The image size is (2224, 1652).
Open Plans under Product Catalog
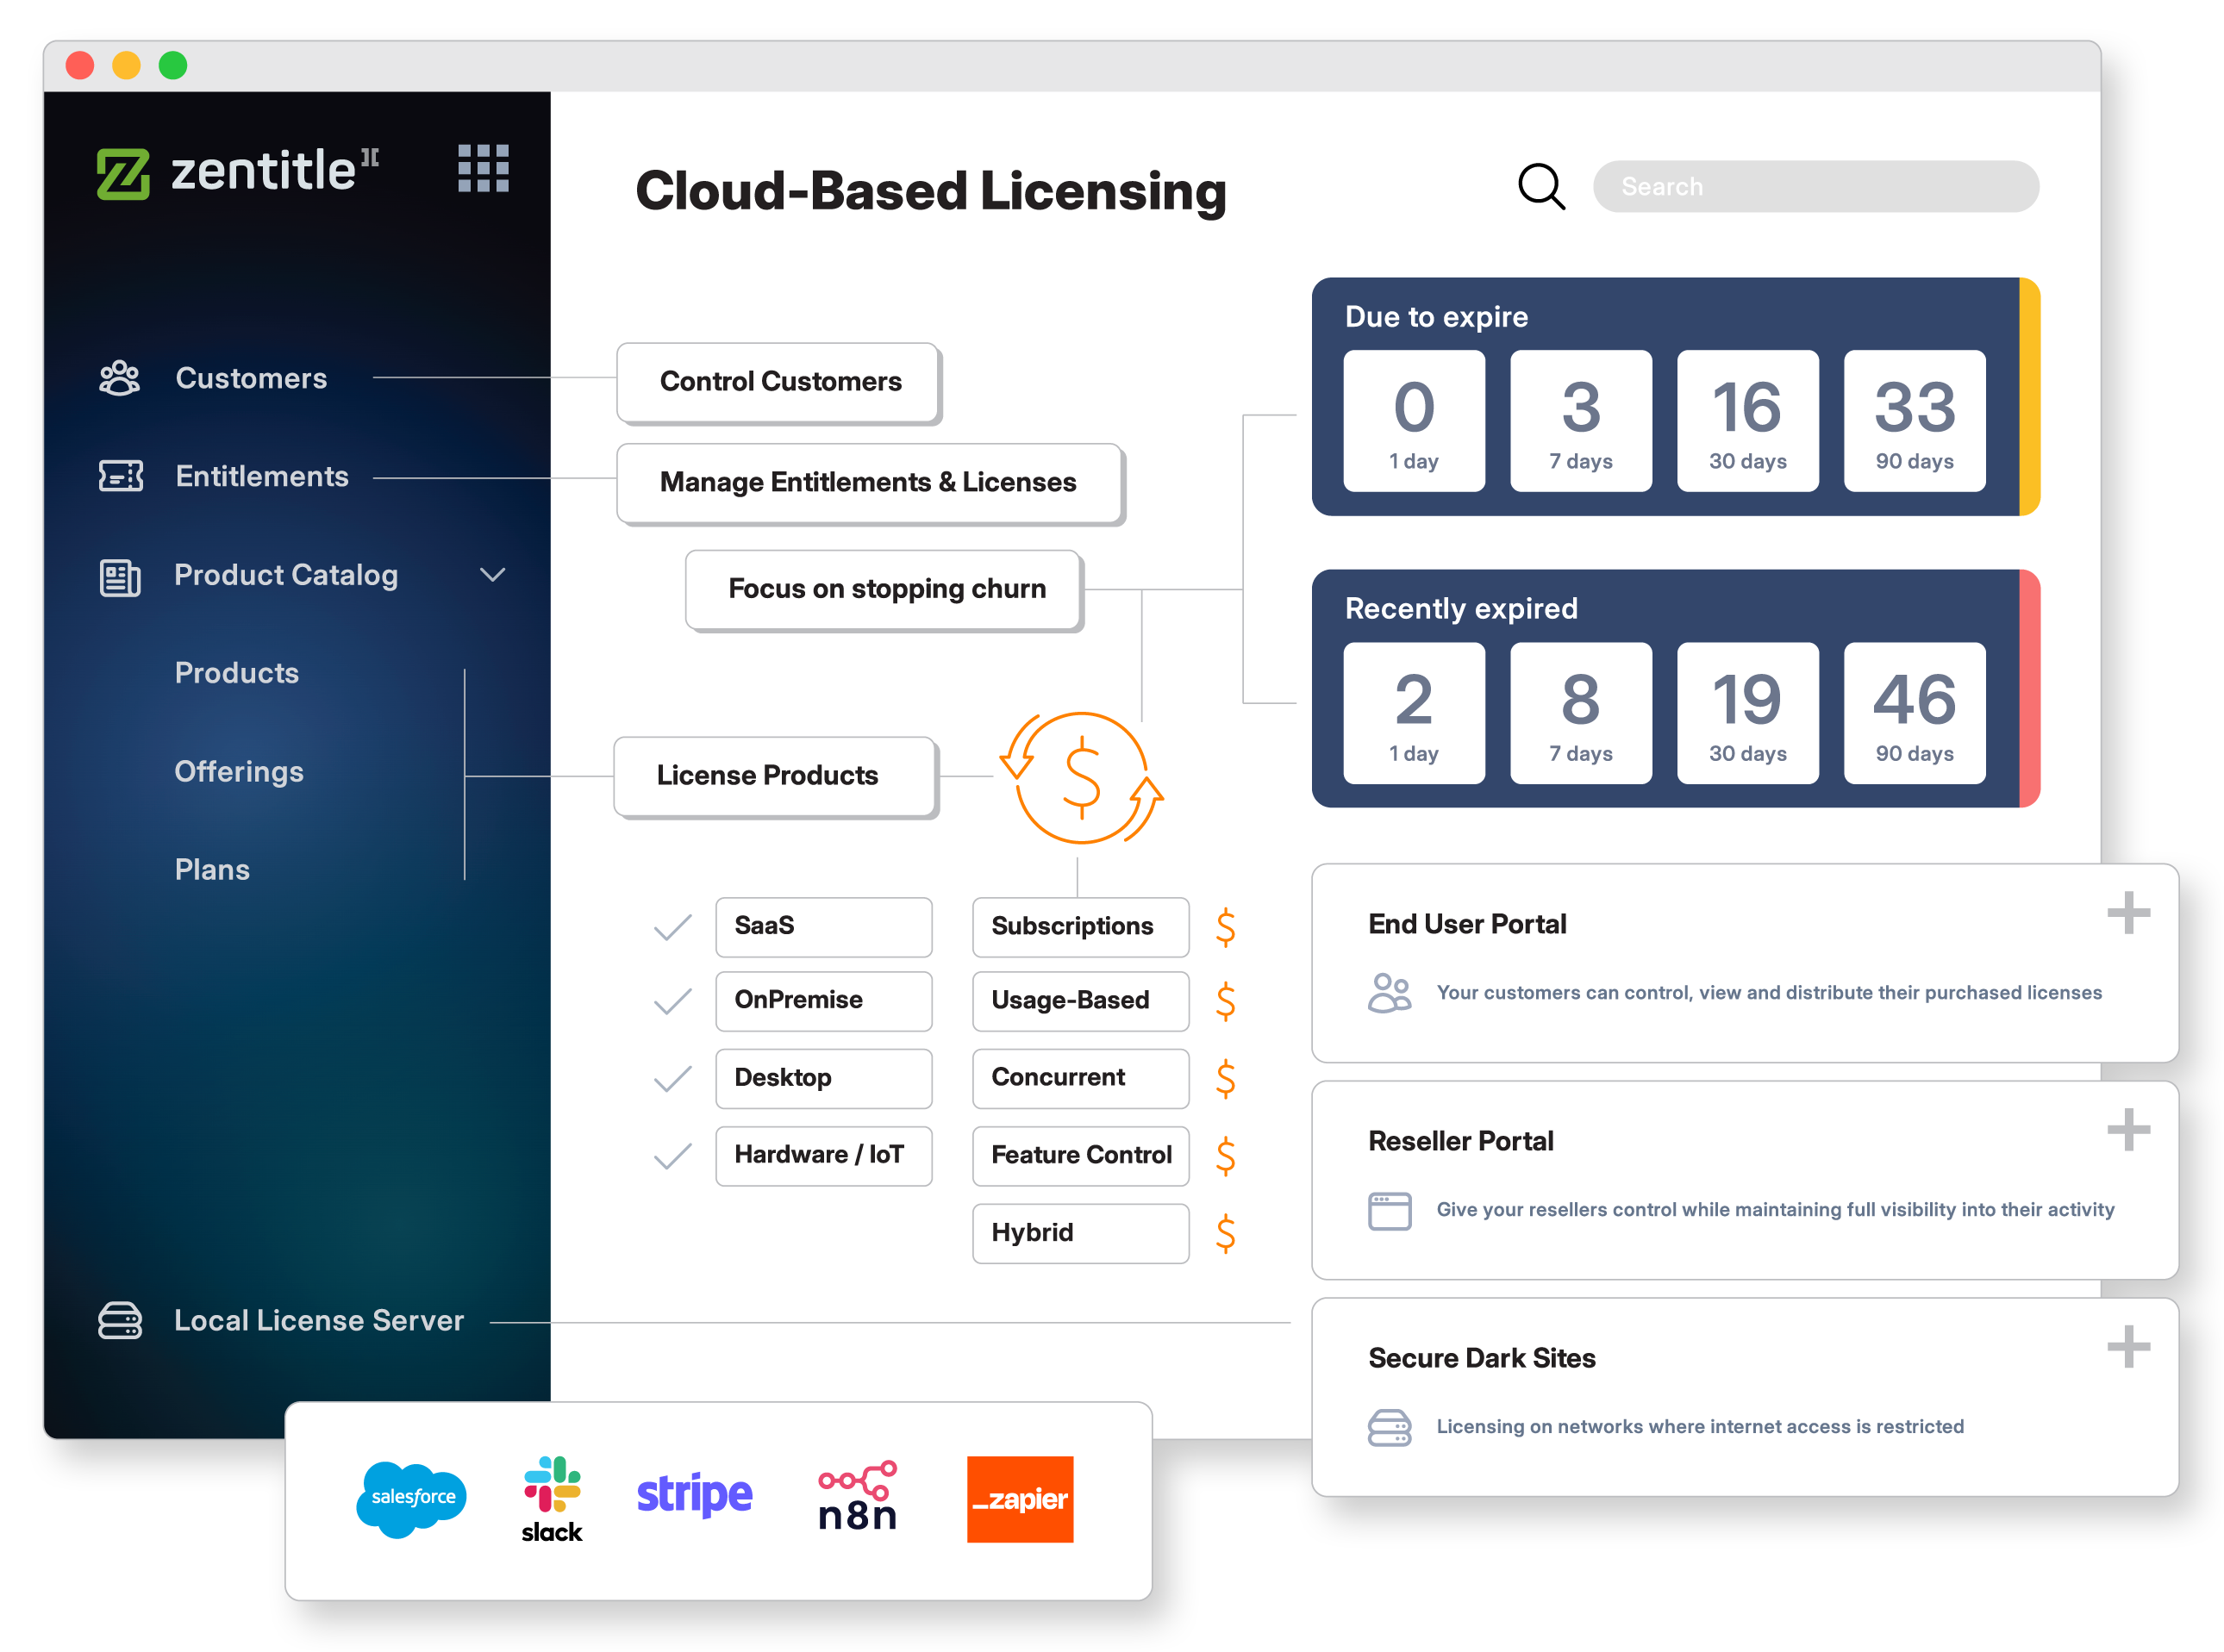click(211, 869)
